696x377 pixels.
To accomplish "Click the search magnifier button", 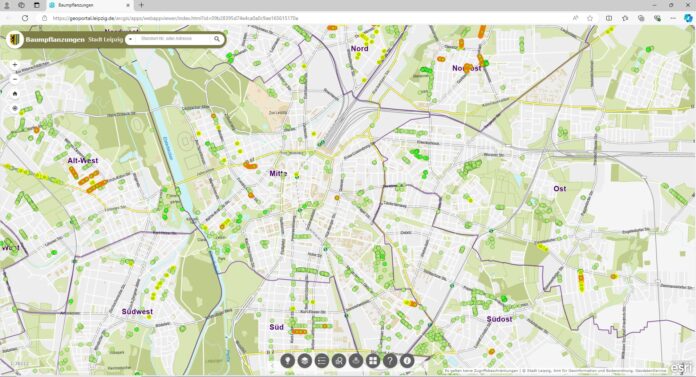I will click(x=217, y=39).
